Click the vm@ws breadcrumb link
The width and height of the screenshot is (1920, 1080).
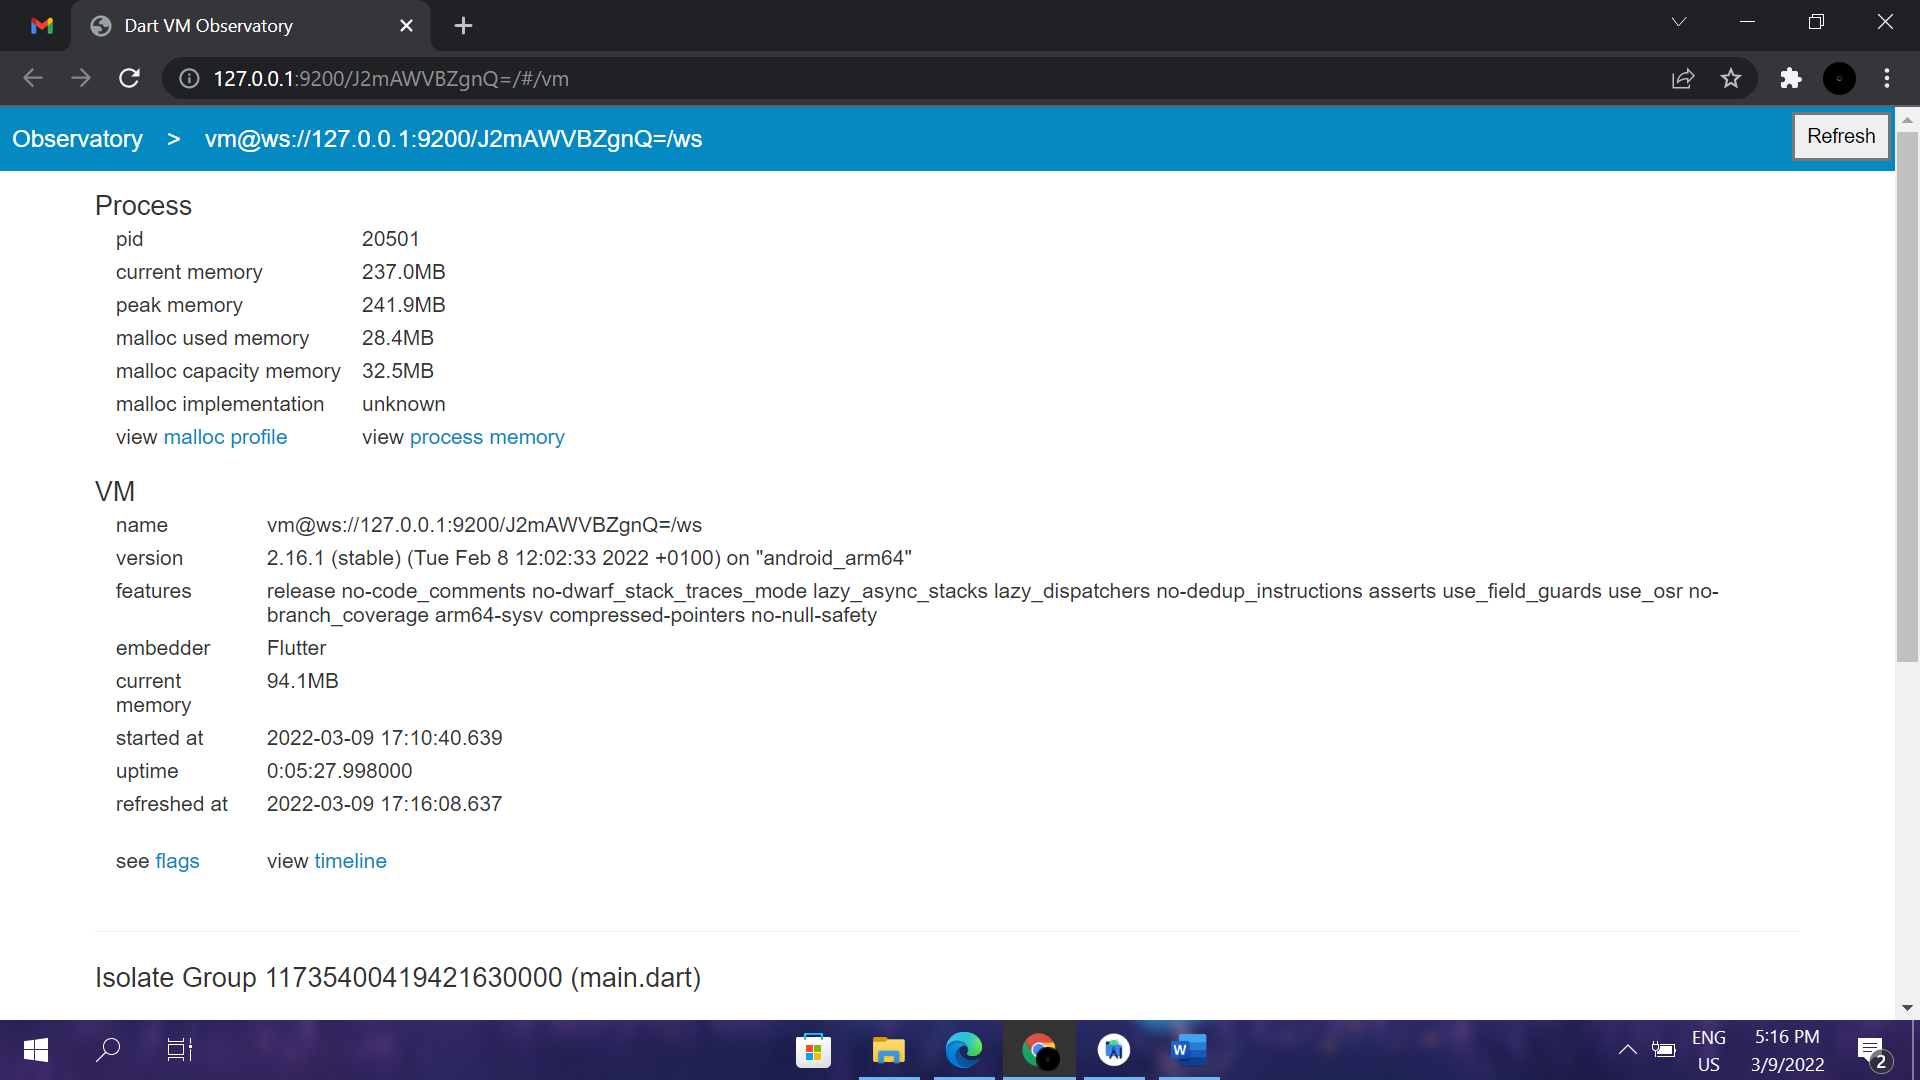click(453, 139)
